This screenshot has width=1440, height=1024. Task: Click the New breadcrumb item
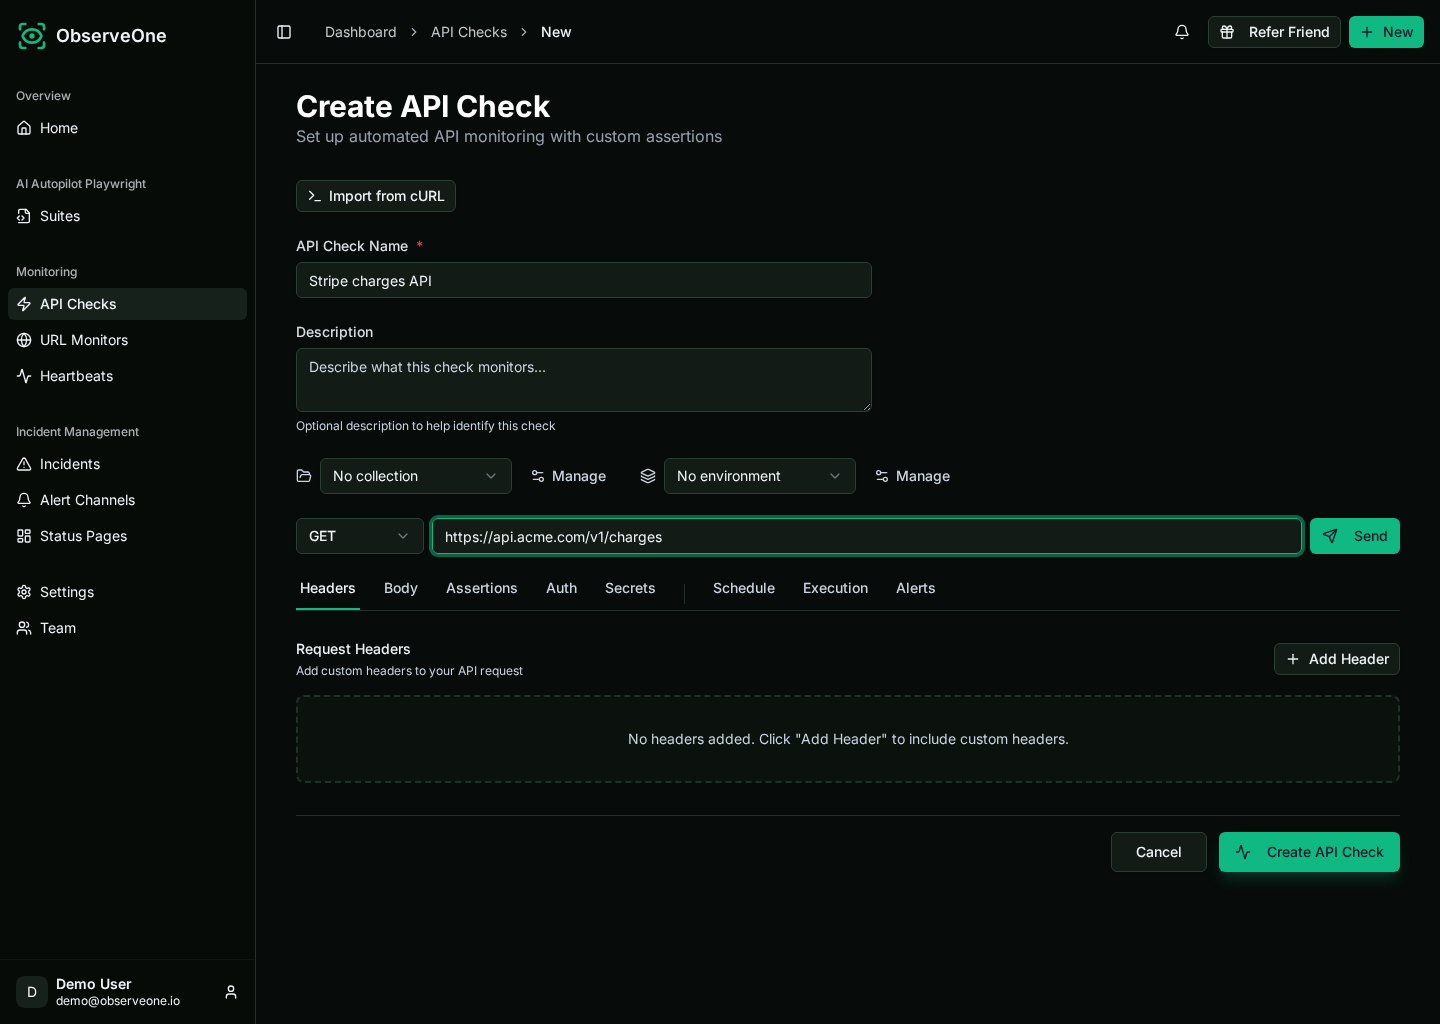click(556, 32)
